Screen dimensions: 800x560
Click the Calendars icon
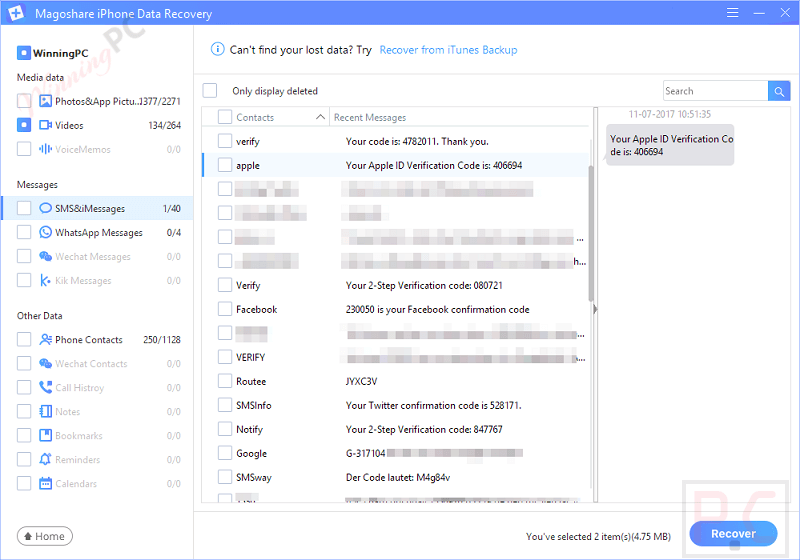[x=45, y=483]
